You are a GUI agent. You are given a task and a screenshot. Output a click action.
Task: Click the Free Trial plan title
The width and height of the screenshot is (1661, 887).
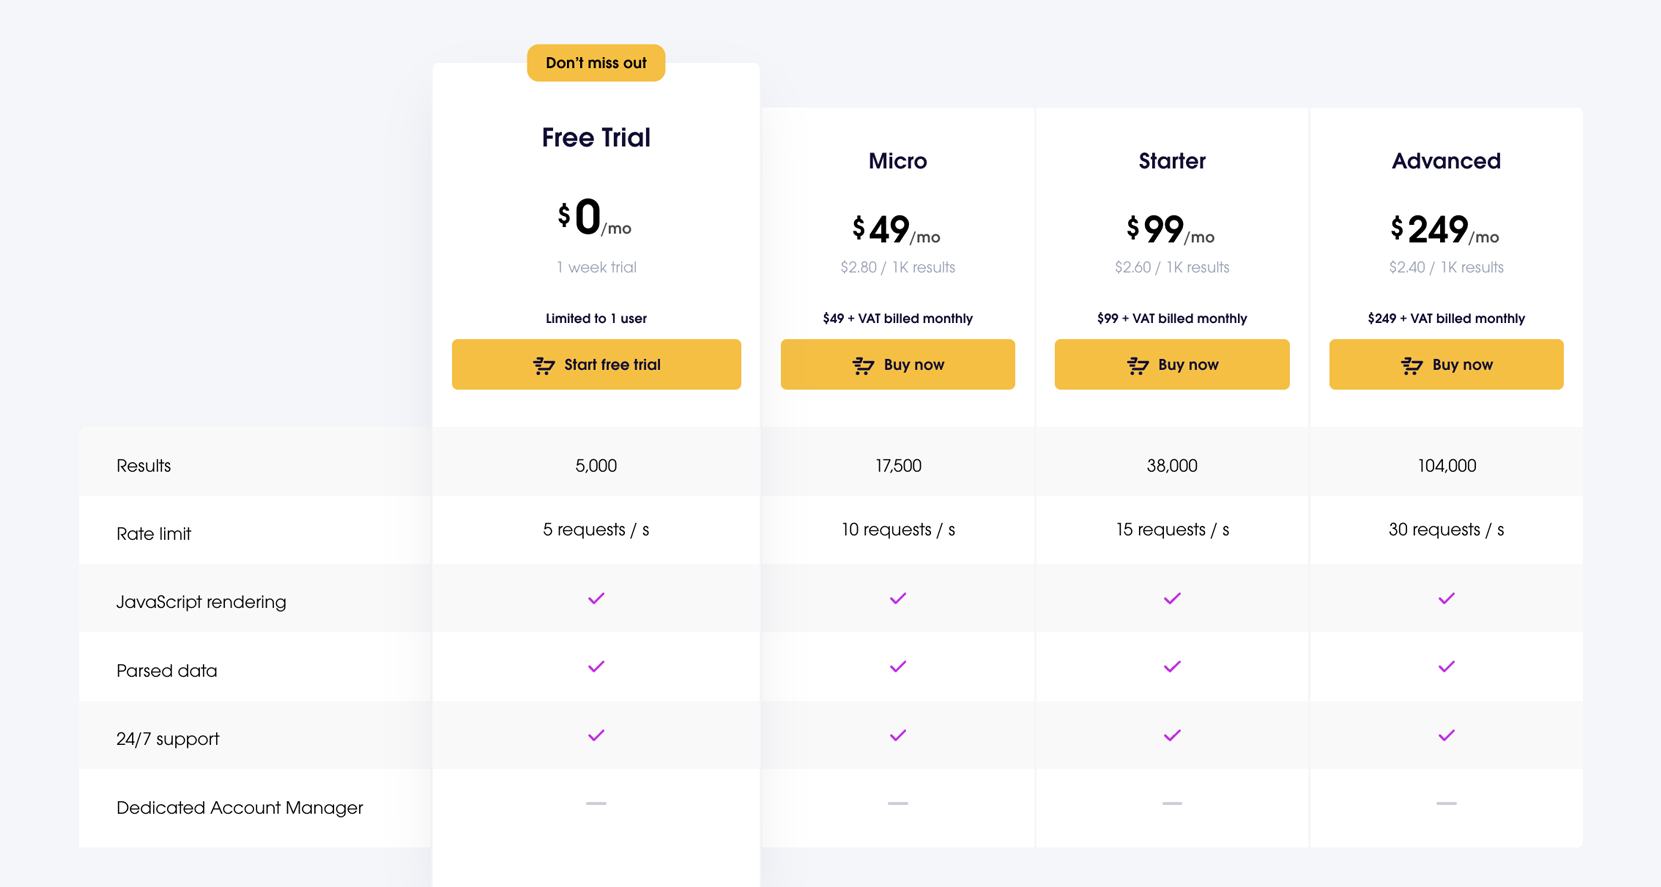(x=596, y=137)
